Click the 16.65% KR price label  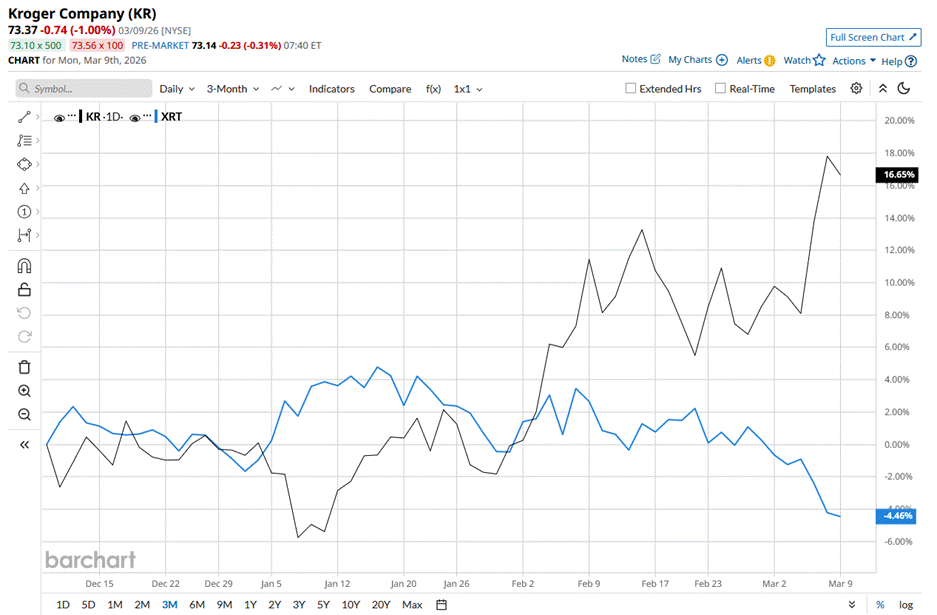(896, 175)
